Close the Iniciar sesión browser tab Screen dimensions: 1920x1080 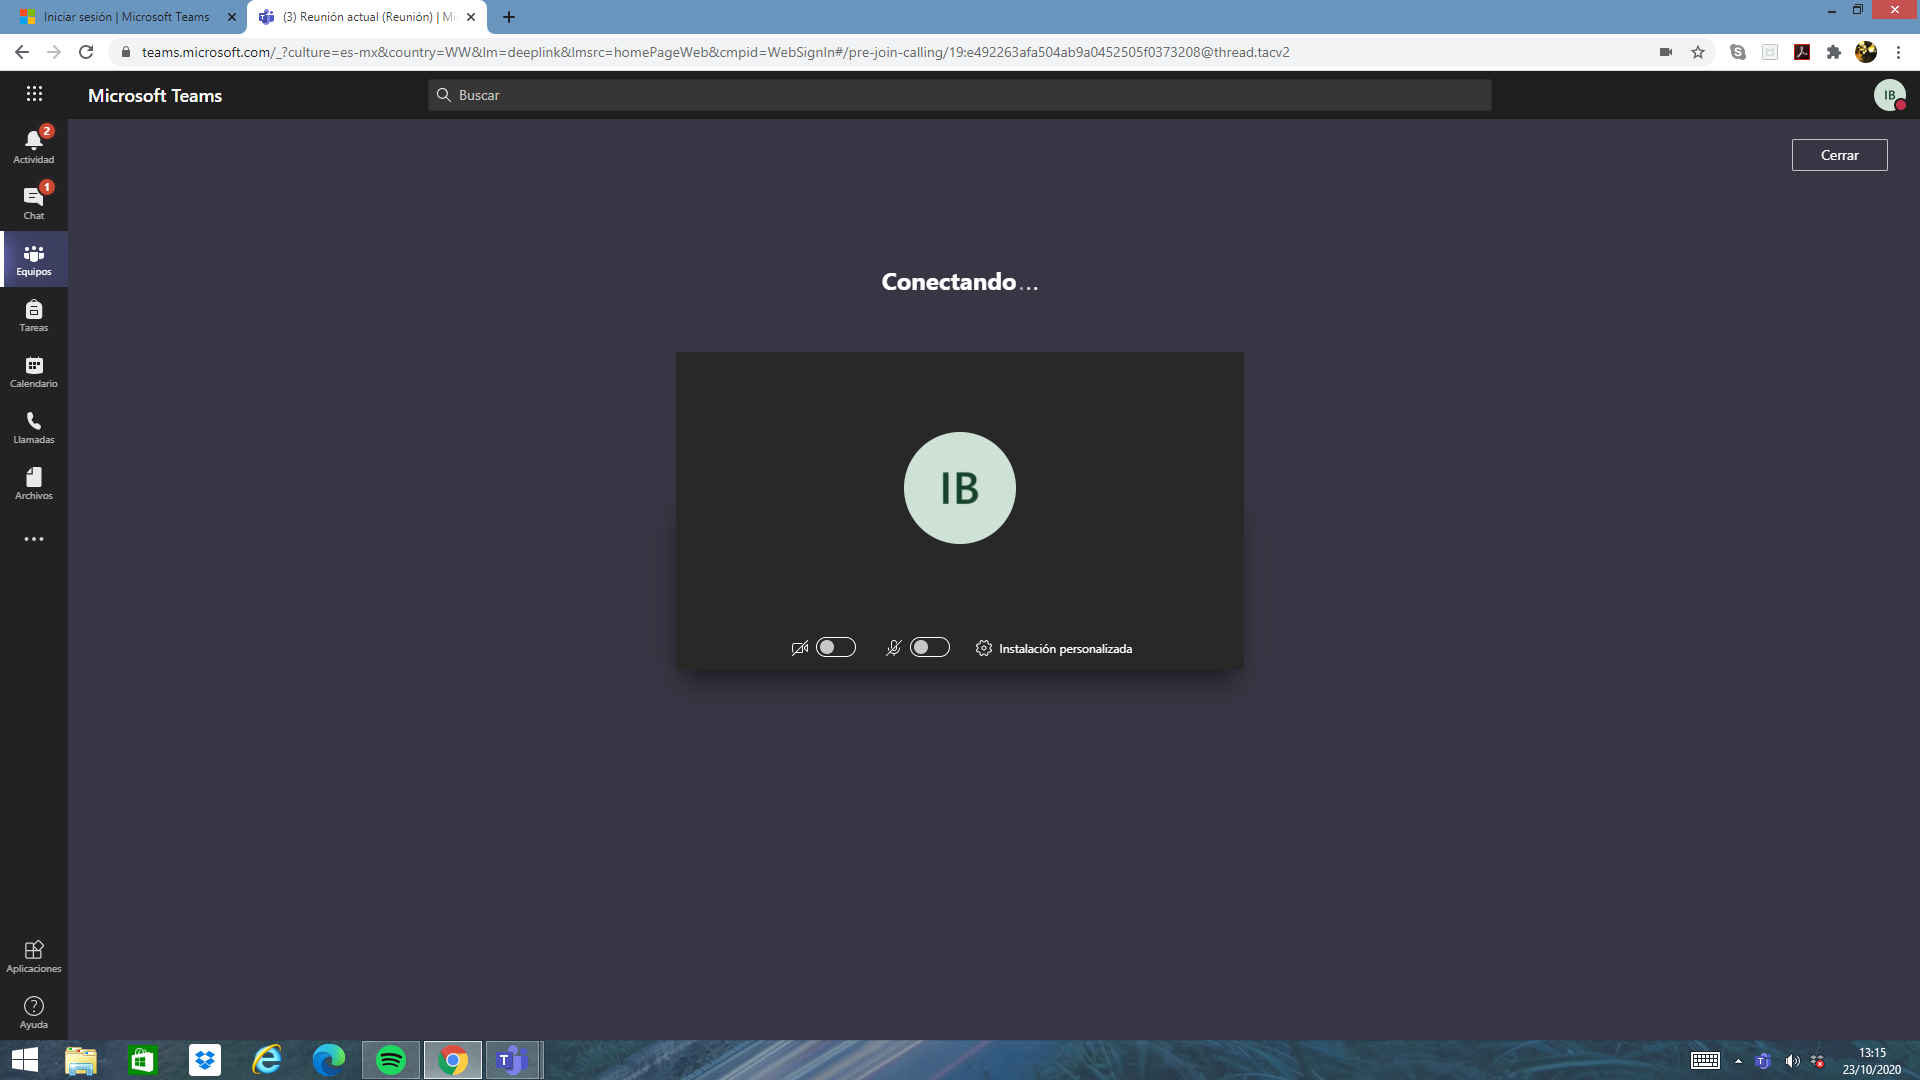232,17
